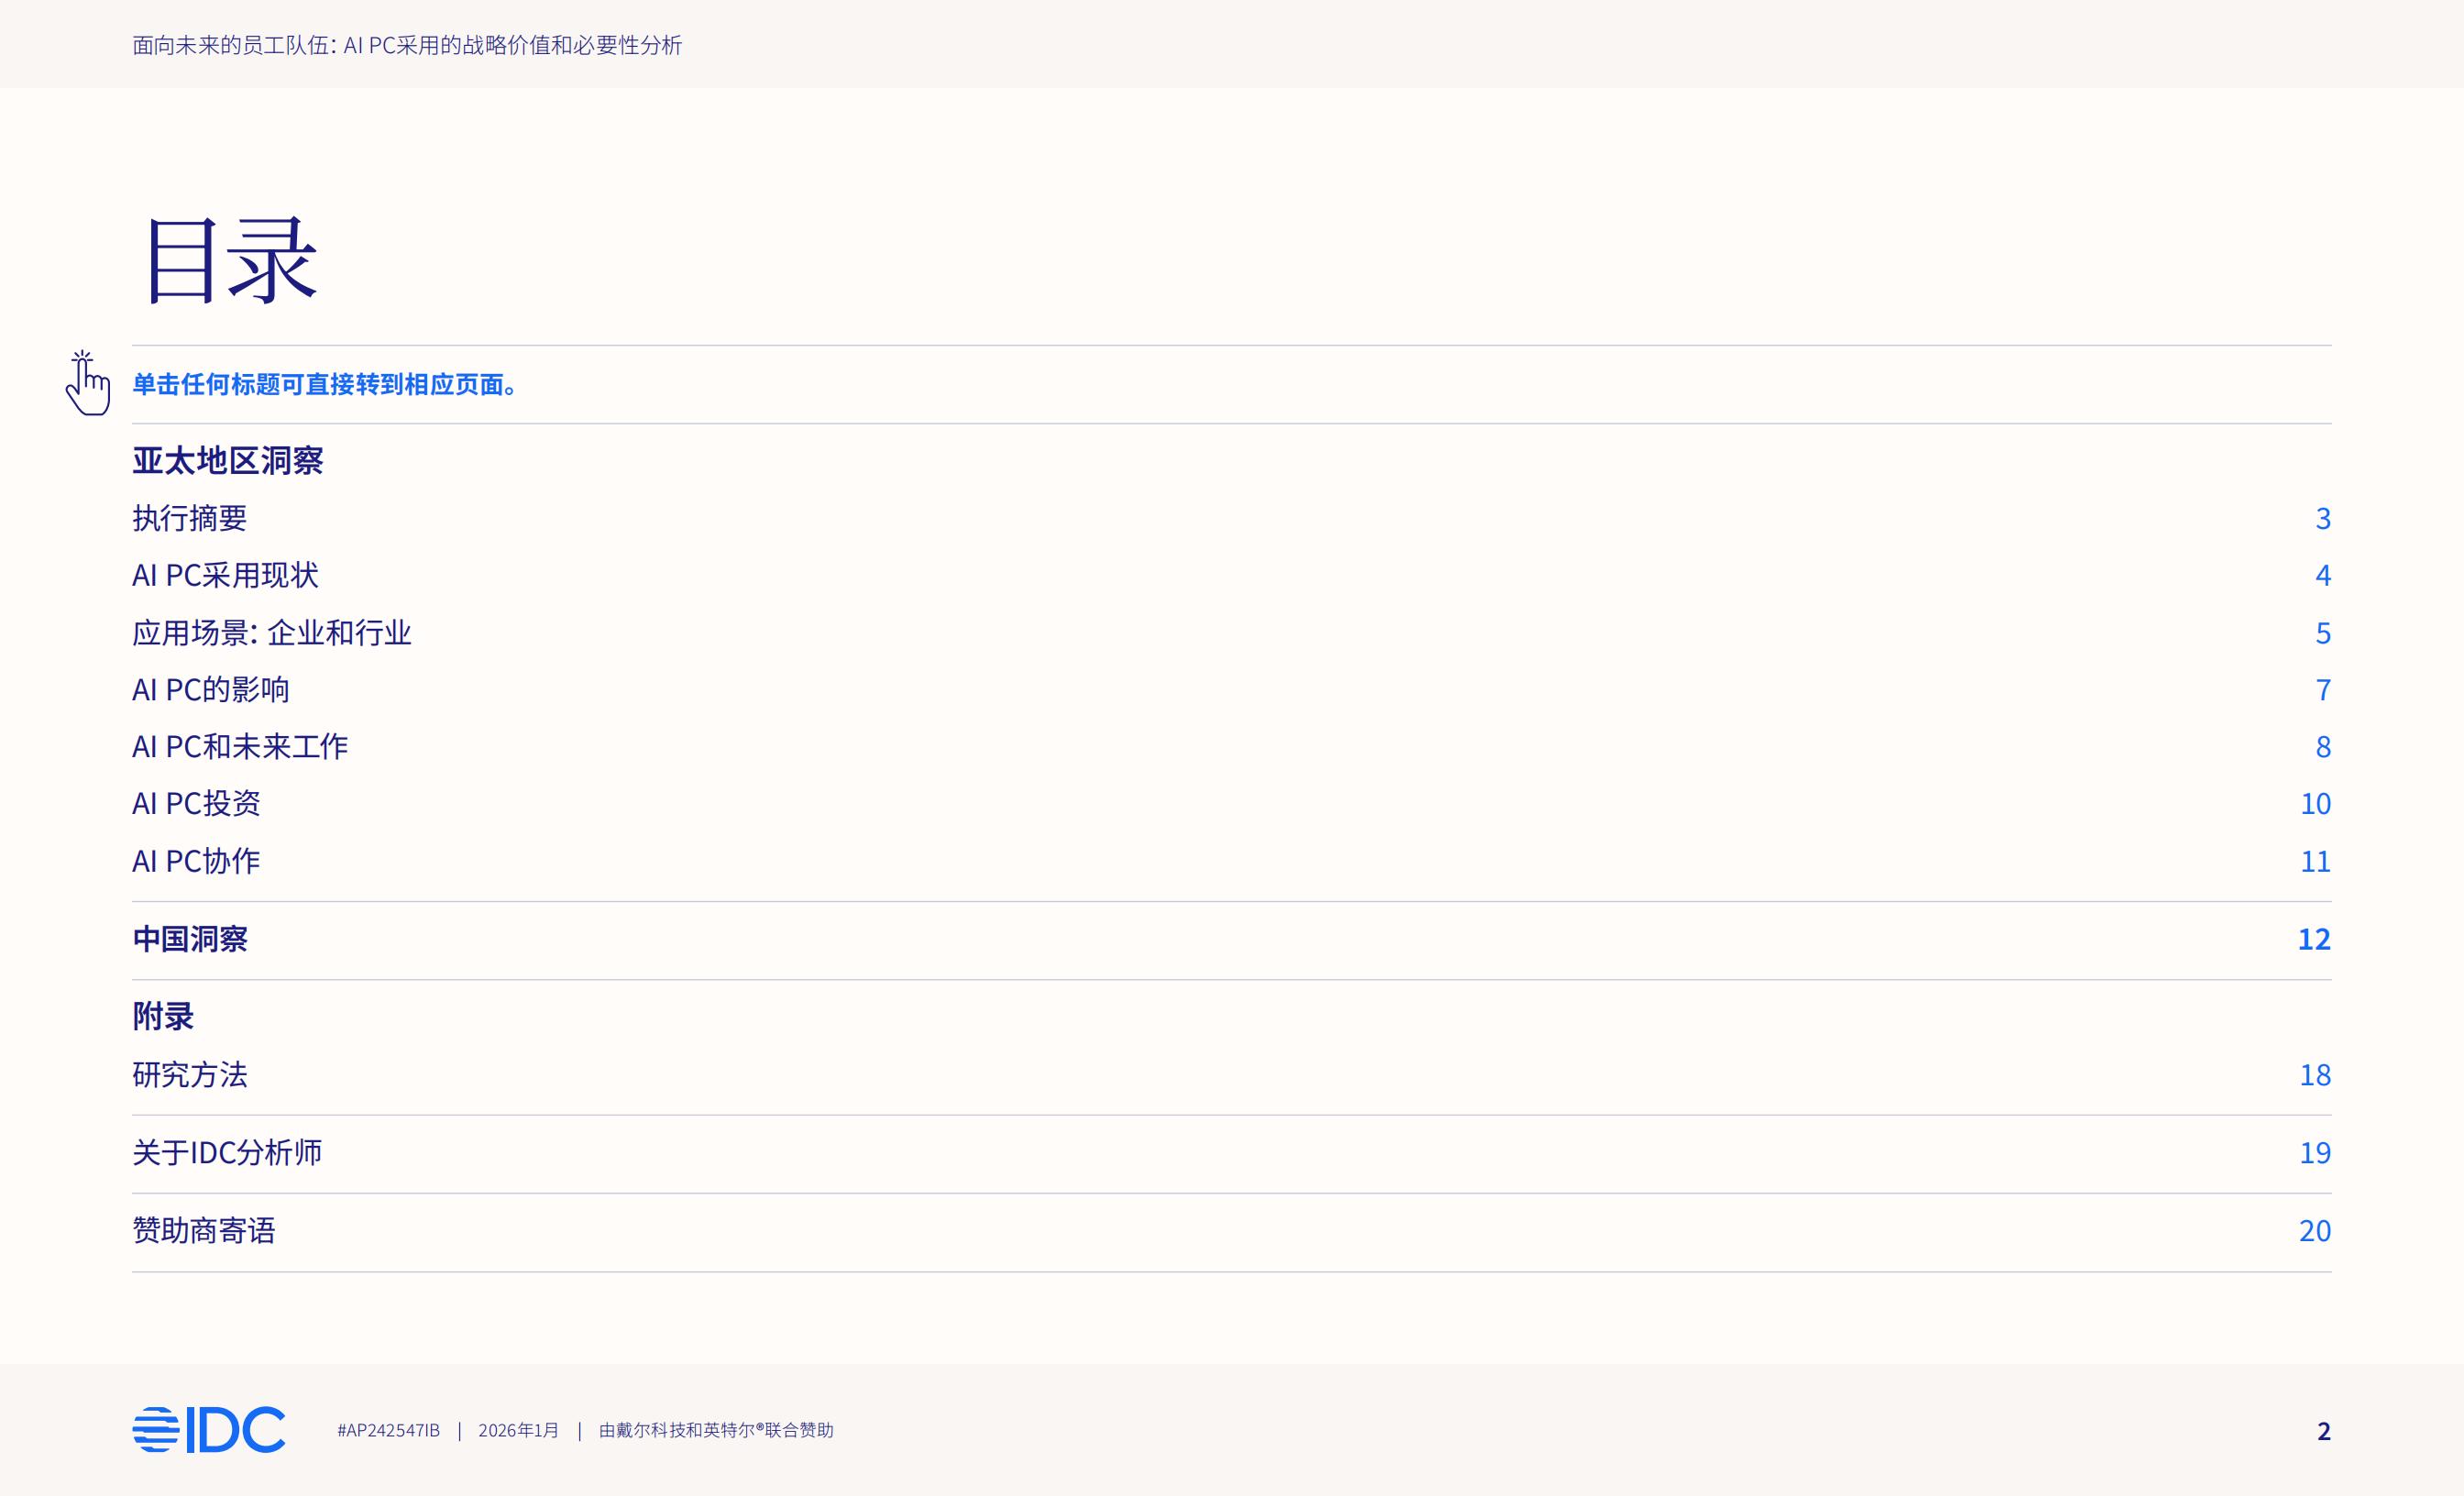Open 关于IDC分析师 page link
This screenshot has width=2464, height=1496.
(x=227, y=1153)
